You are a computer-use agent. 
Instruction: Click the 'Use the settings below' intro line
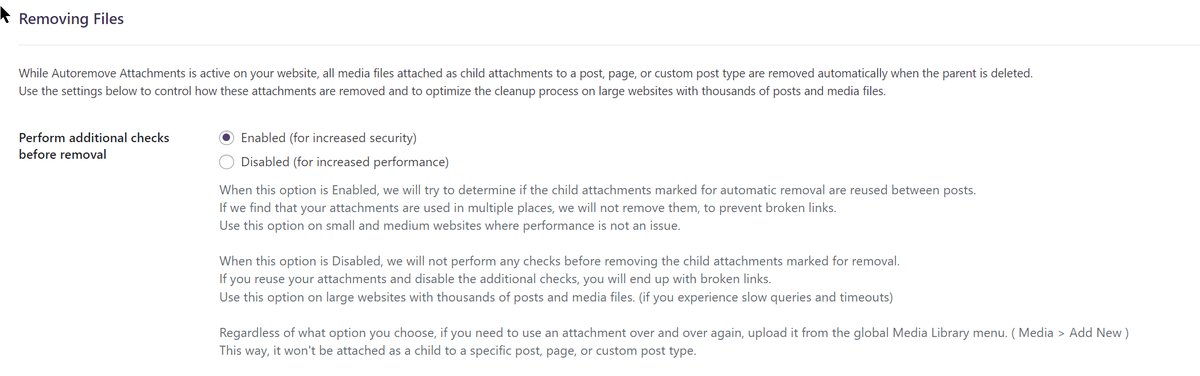pos(452,92)
